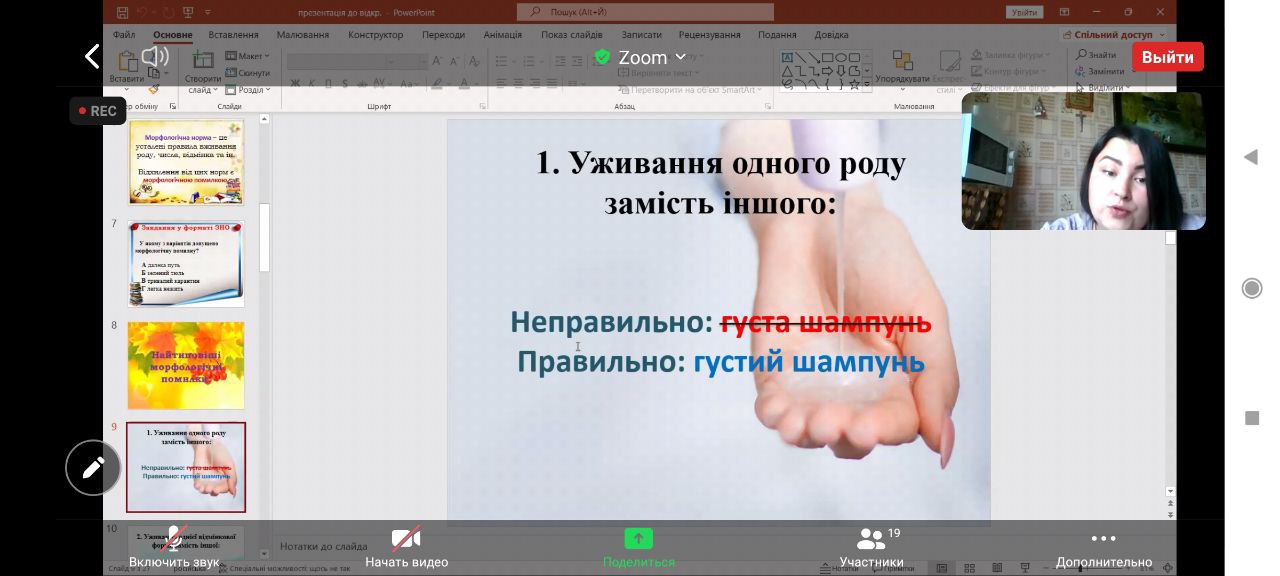Click Android recents square navigation button
This screenshot has width=1280, height=576.
[1251, 418]
